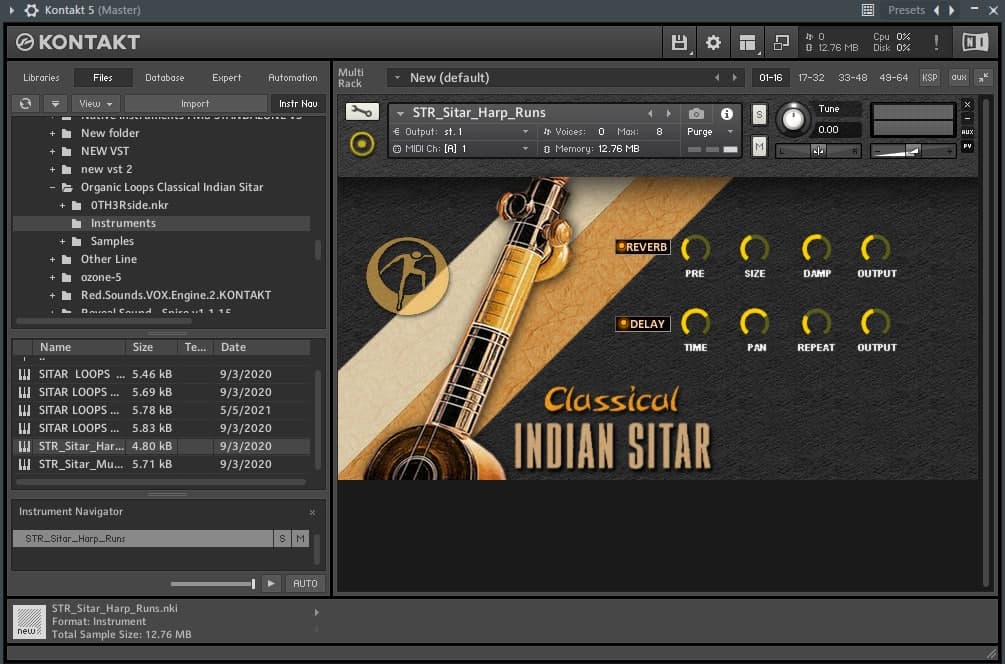Switch to the Automation tab

(x=293, y=78)
